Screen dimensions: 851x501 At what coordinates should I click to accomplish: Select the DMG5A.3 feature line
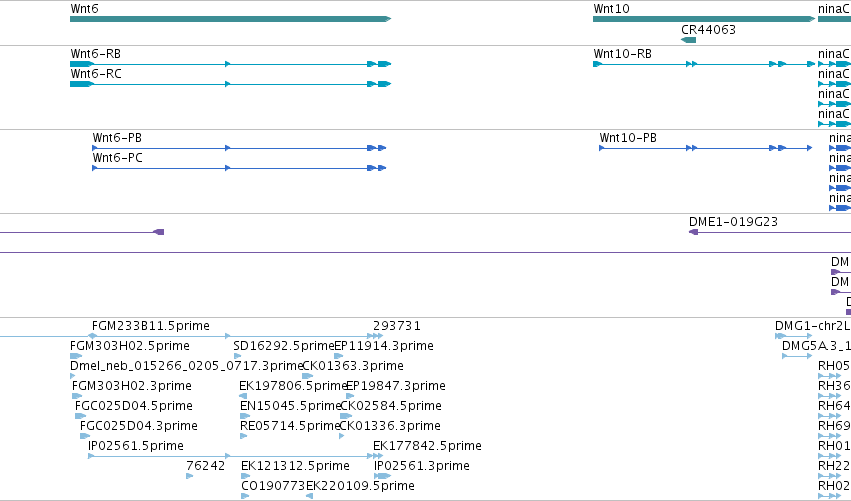pyautogui.click(x=797, y=356)
